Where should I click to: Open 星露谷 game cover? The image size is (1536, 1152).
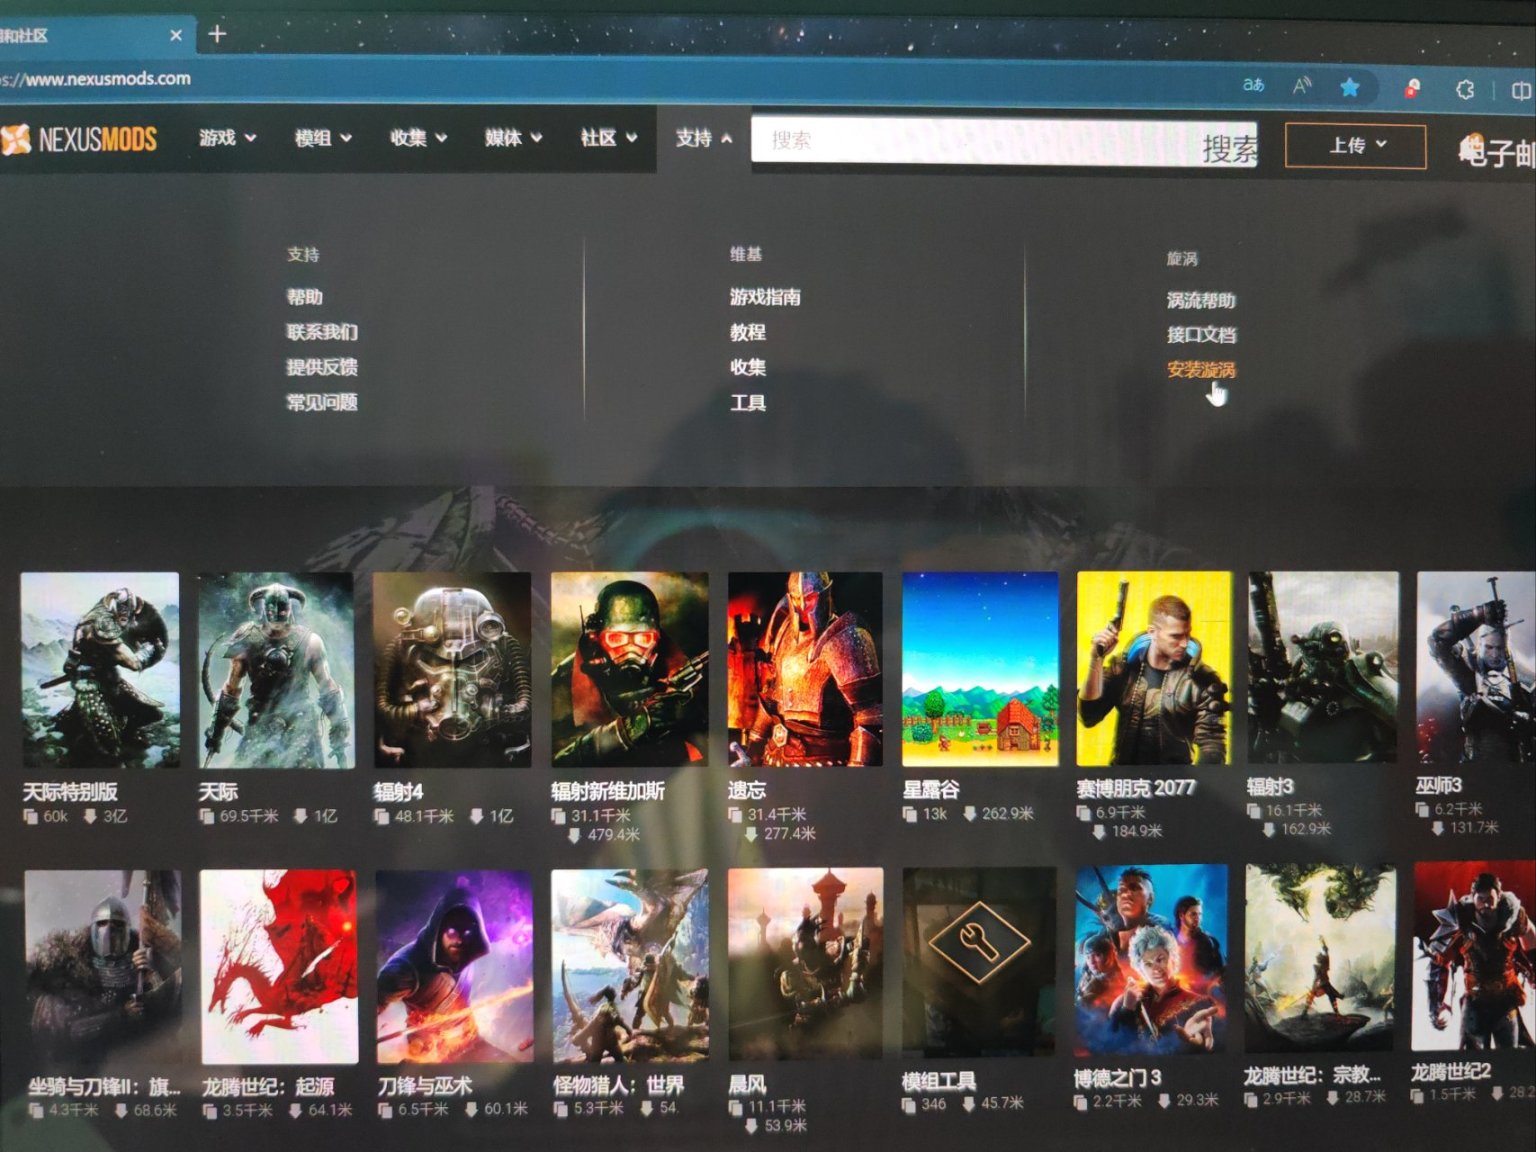pos(980,669)
